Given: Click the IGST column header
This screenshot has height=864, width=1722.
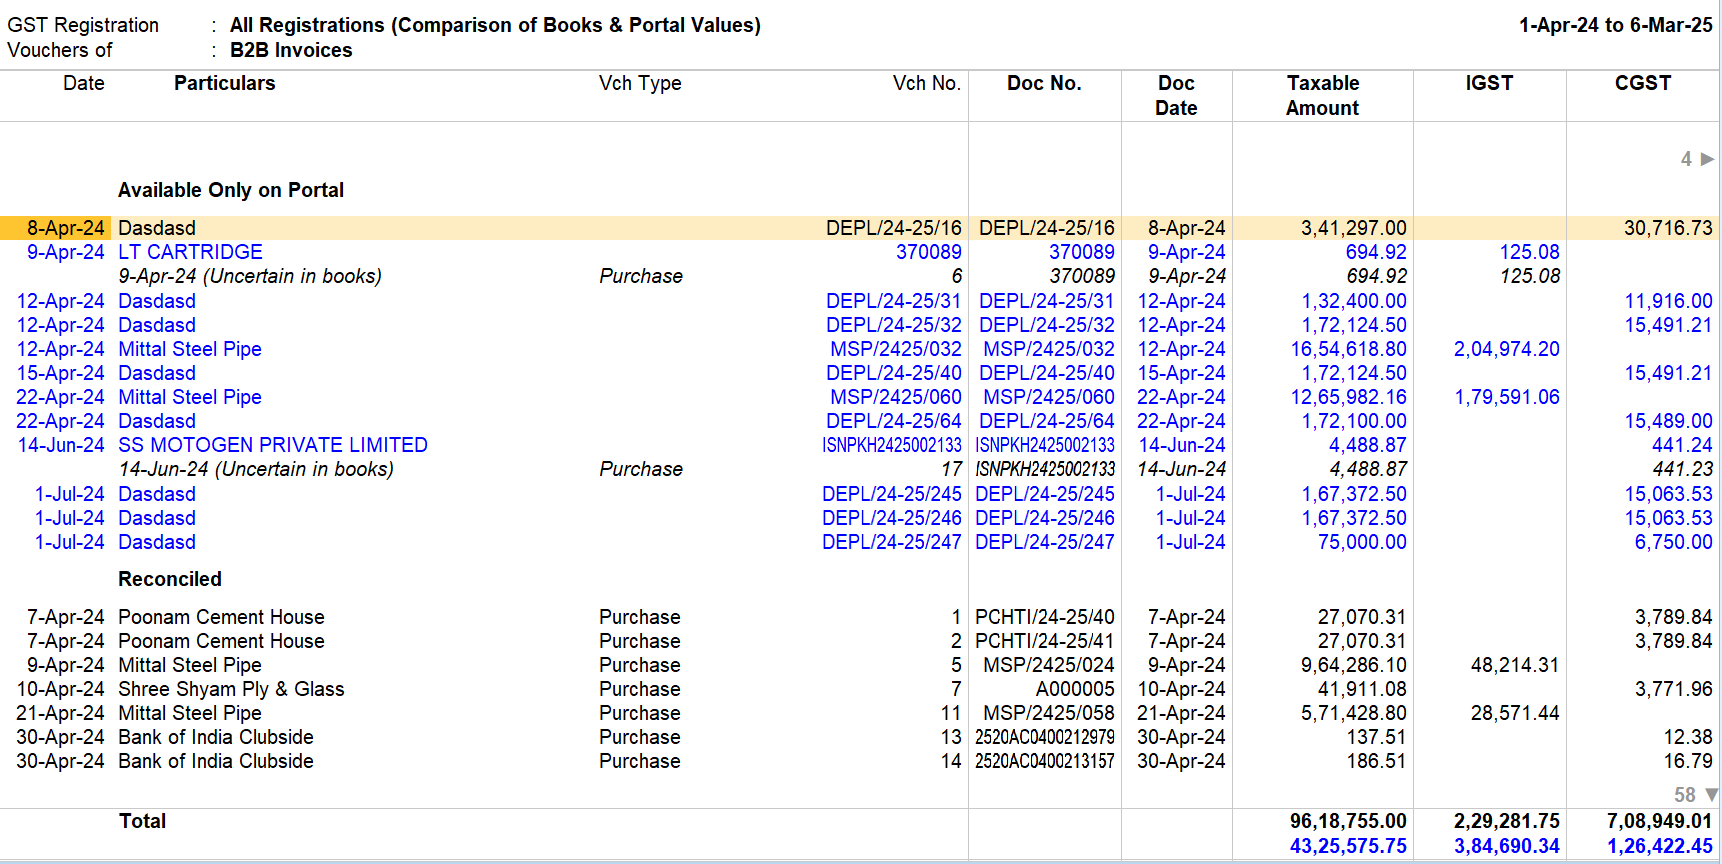Looking at the screenshot, I should click(1489, 83).
